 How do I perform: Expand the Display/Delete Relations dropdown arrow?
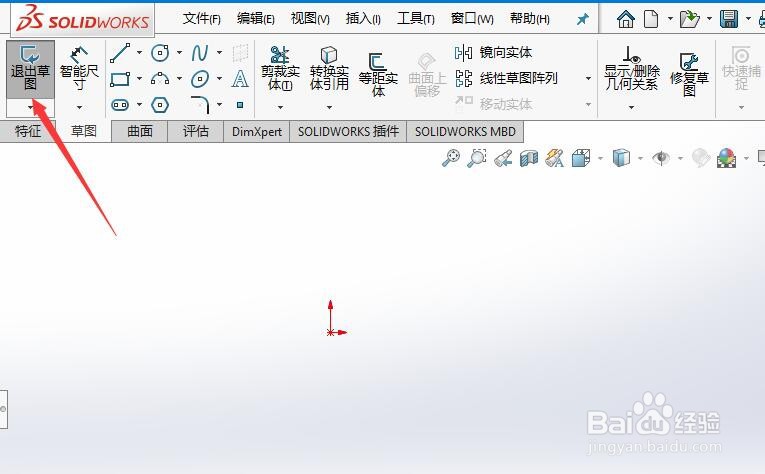pos(631,107)
